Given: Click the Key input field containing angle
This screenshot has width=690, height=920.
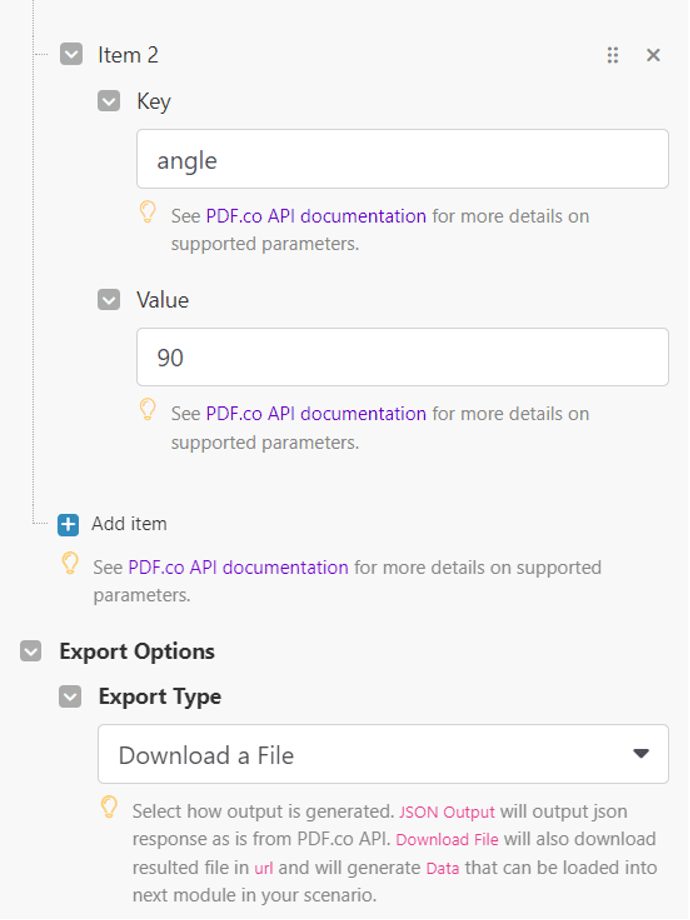Looking at the screenshot, I should point(402,159).
